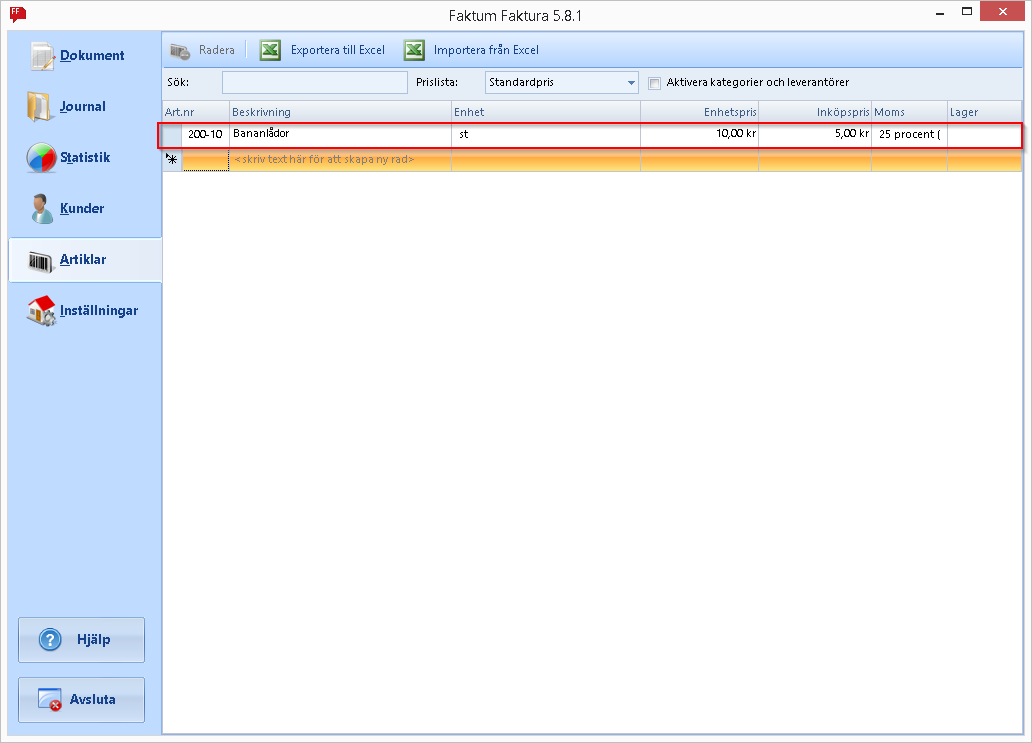Click Exportera till Excel

322,50
